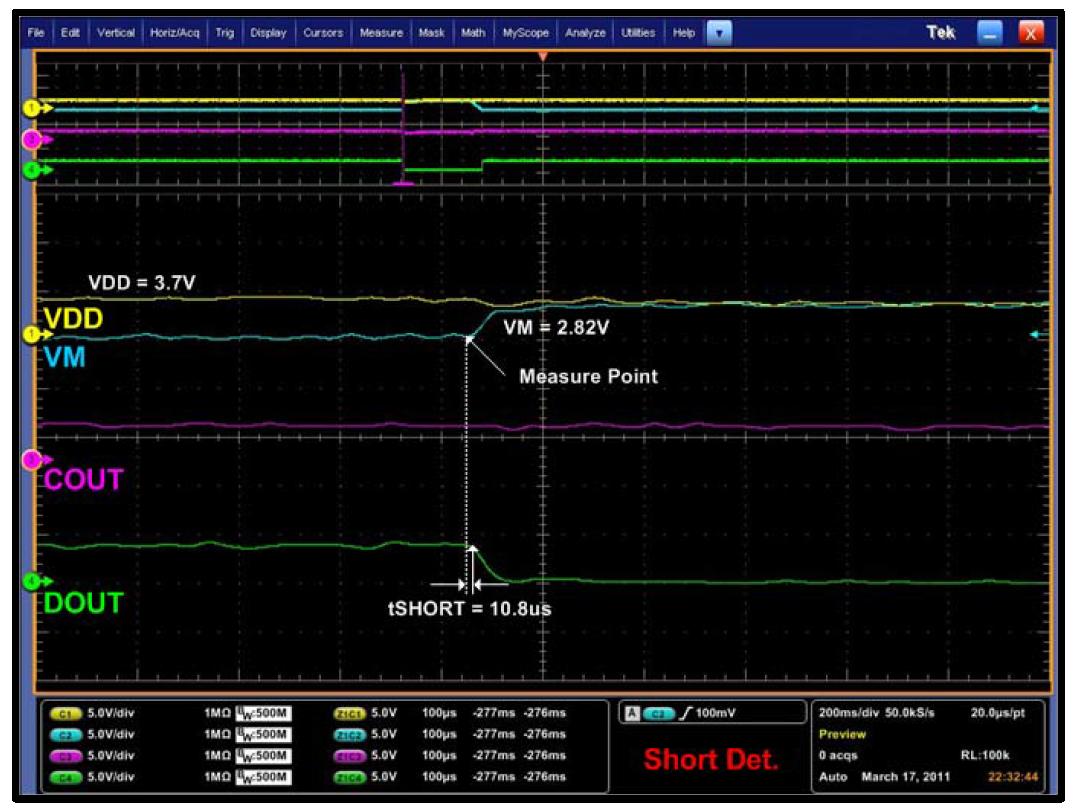This screenshot has width=1074, height=809.
Task: Click the trigger A source C2 indicator
Action: pyautogui.click(x=658, y=713)
